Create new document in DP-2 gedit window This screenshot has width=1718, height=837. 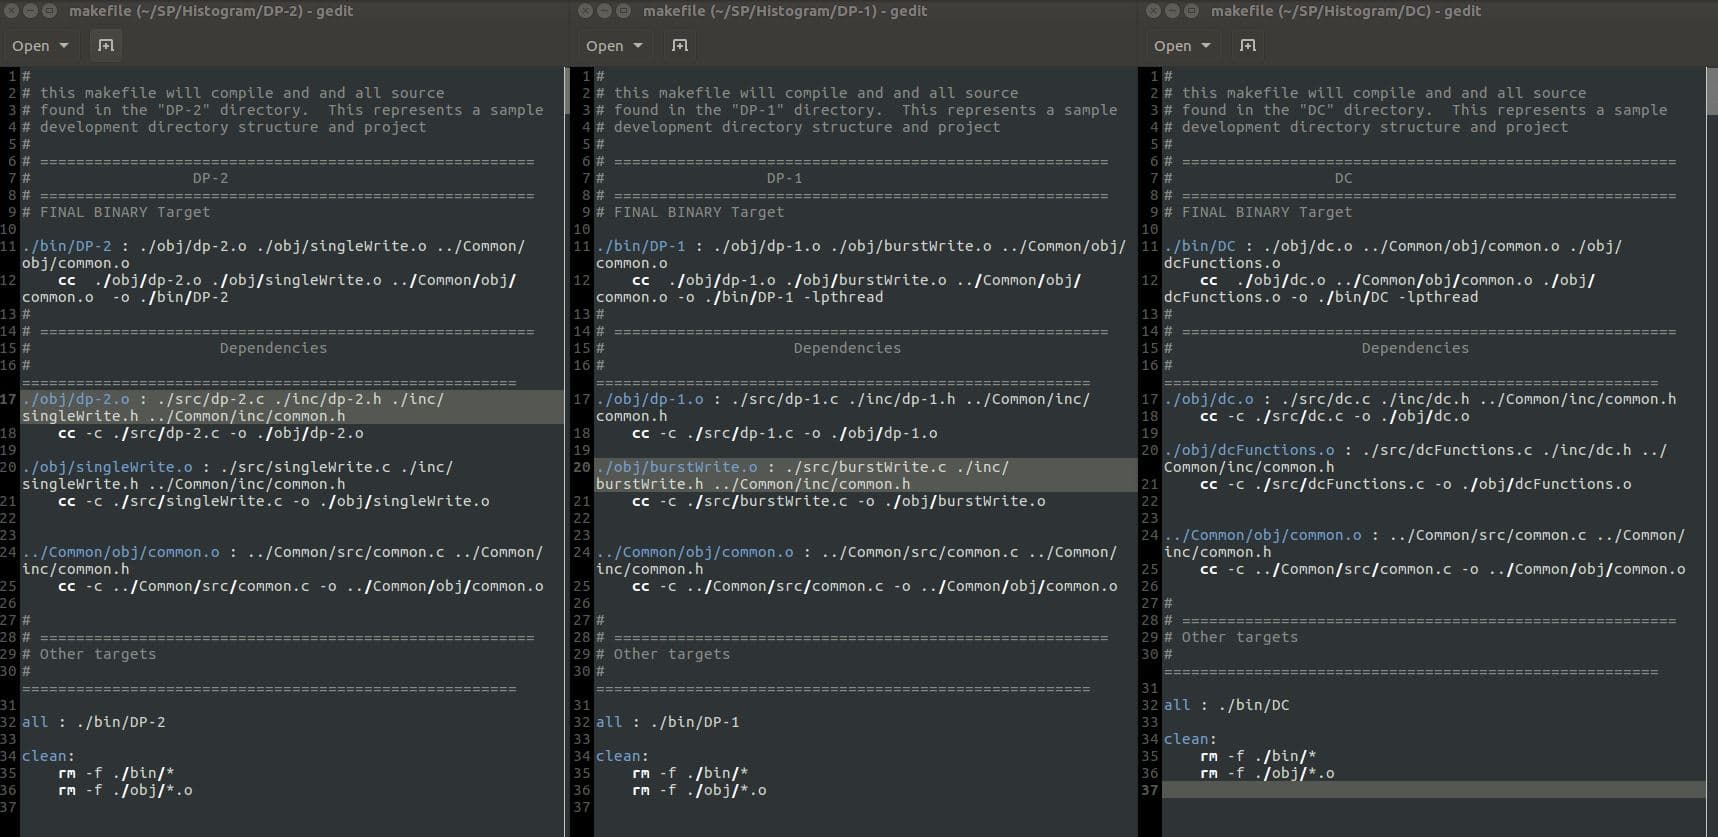[x=105, y=45]
